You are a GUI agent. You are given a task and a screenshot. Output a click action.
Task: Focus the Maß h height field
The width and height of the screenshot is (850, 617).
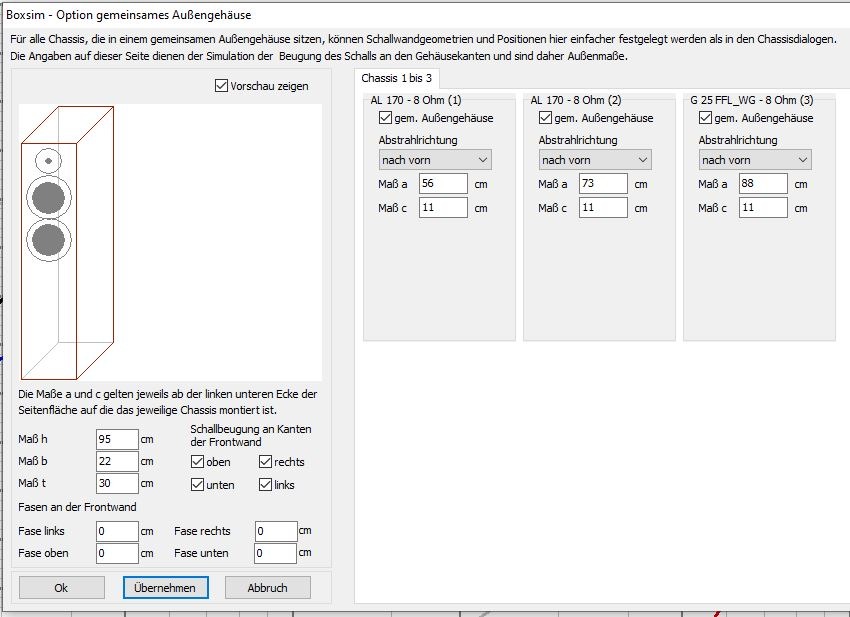117,439
